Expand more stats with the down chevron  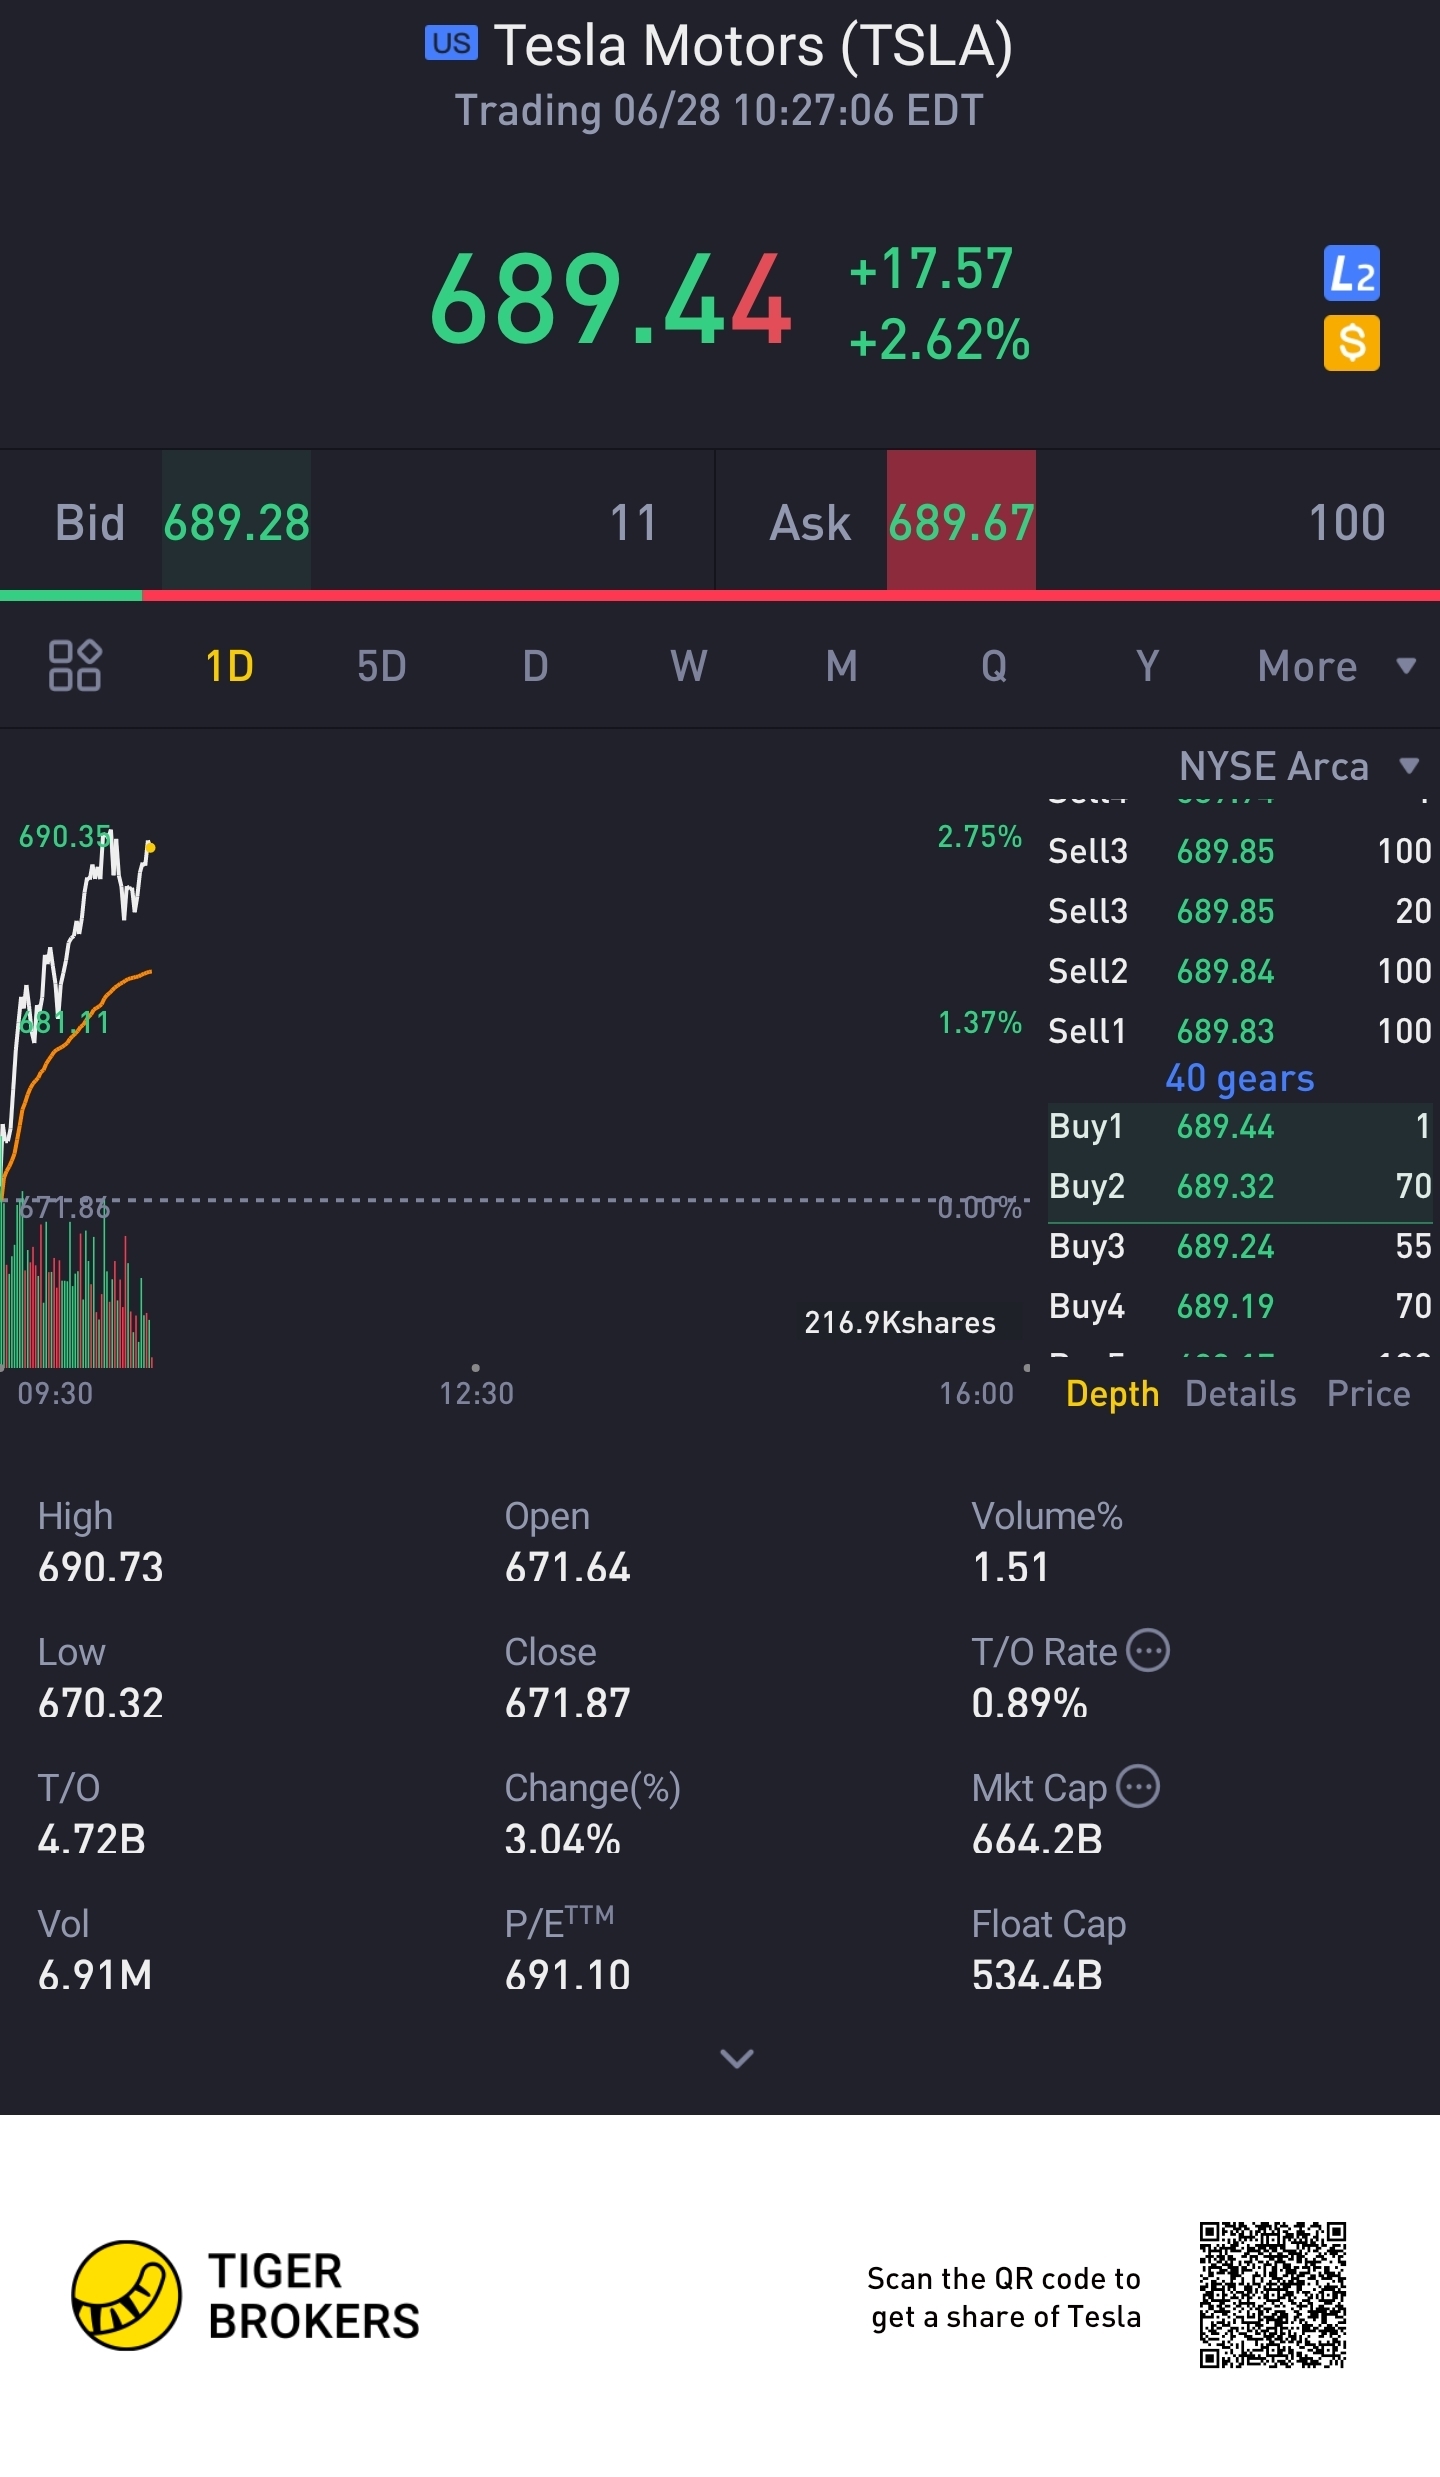pyautogui.click(x=737, y=2058)
